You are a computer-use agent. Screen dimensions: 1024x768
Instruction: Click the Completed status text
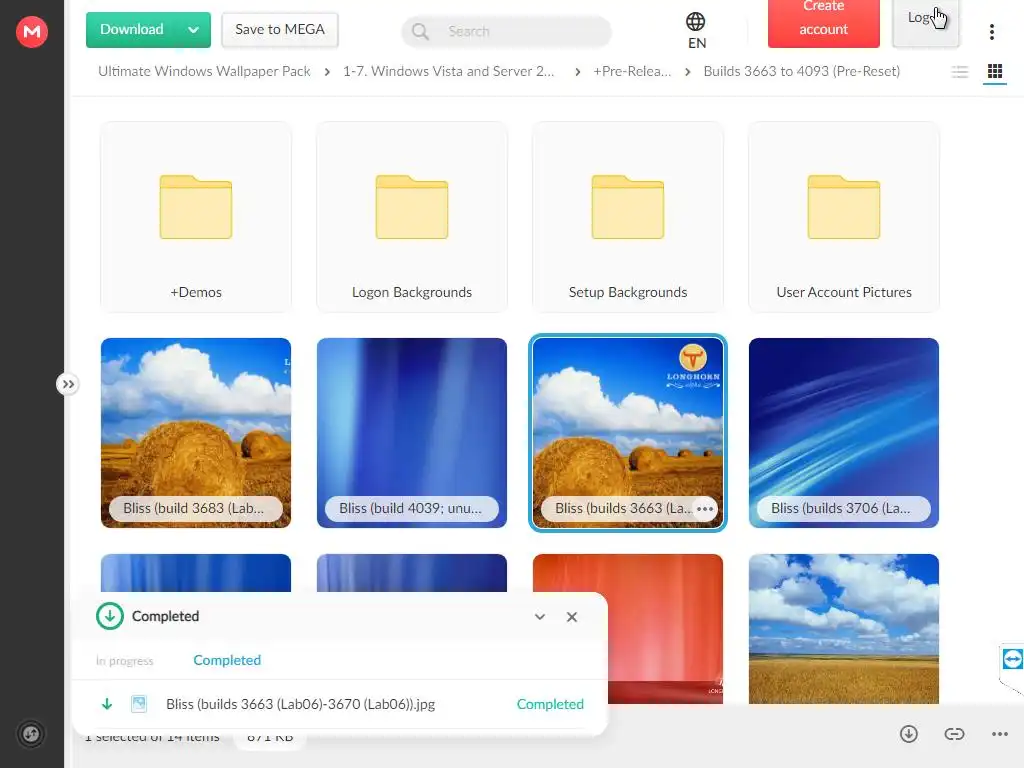tap(551, 704)
